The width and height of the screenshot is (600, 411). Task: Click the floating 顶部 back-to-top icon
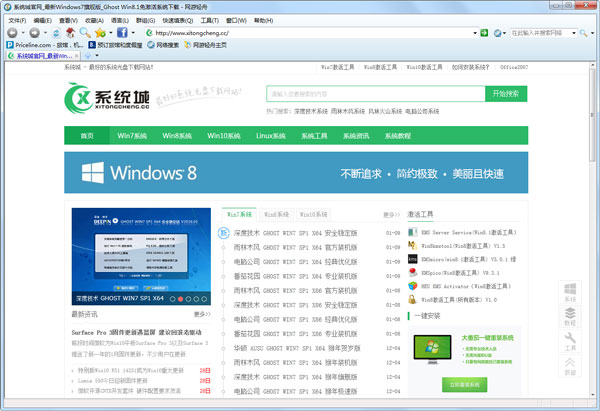(x=570, y=366)
